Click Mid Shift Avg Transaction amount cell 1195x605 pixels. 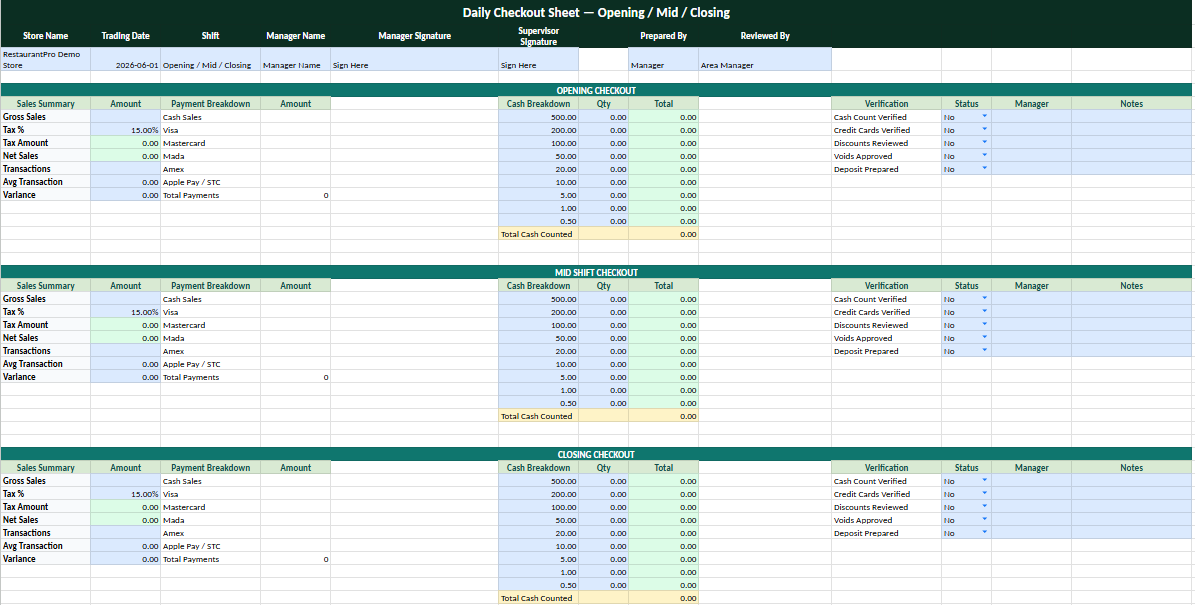[x=126, y=363]
